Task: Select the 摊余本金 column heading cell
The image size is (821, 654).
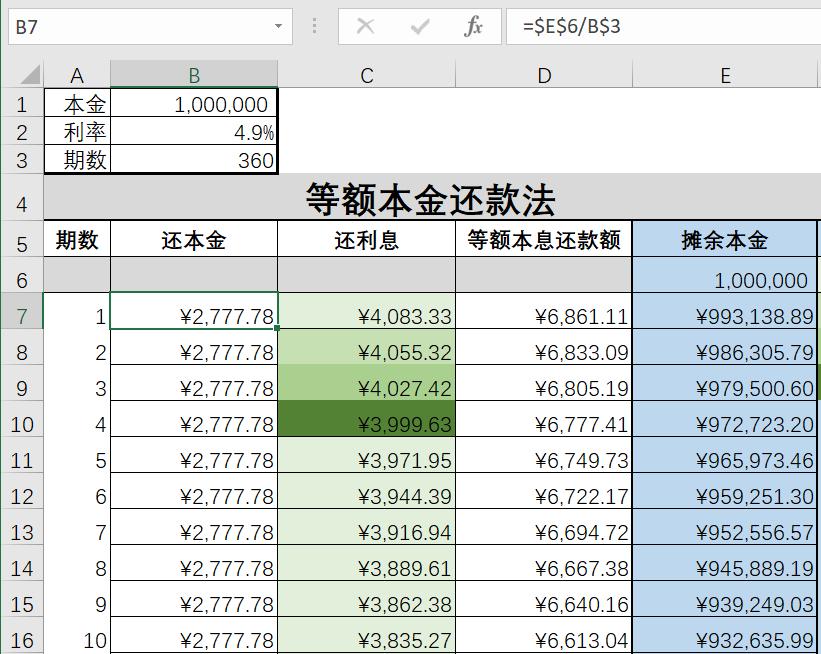Action: coord(726,238)
